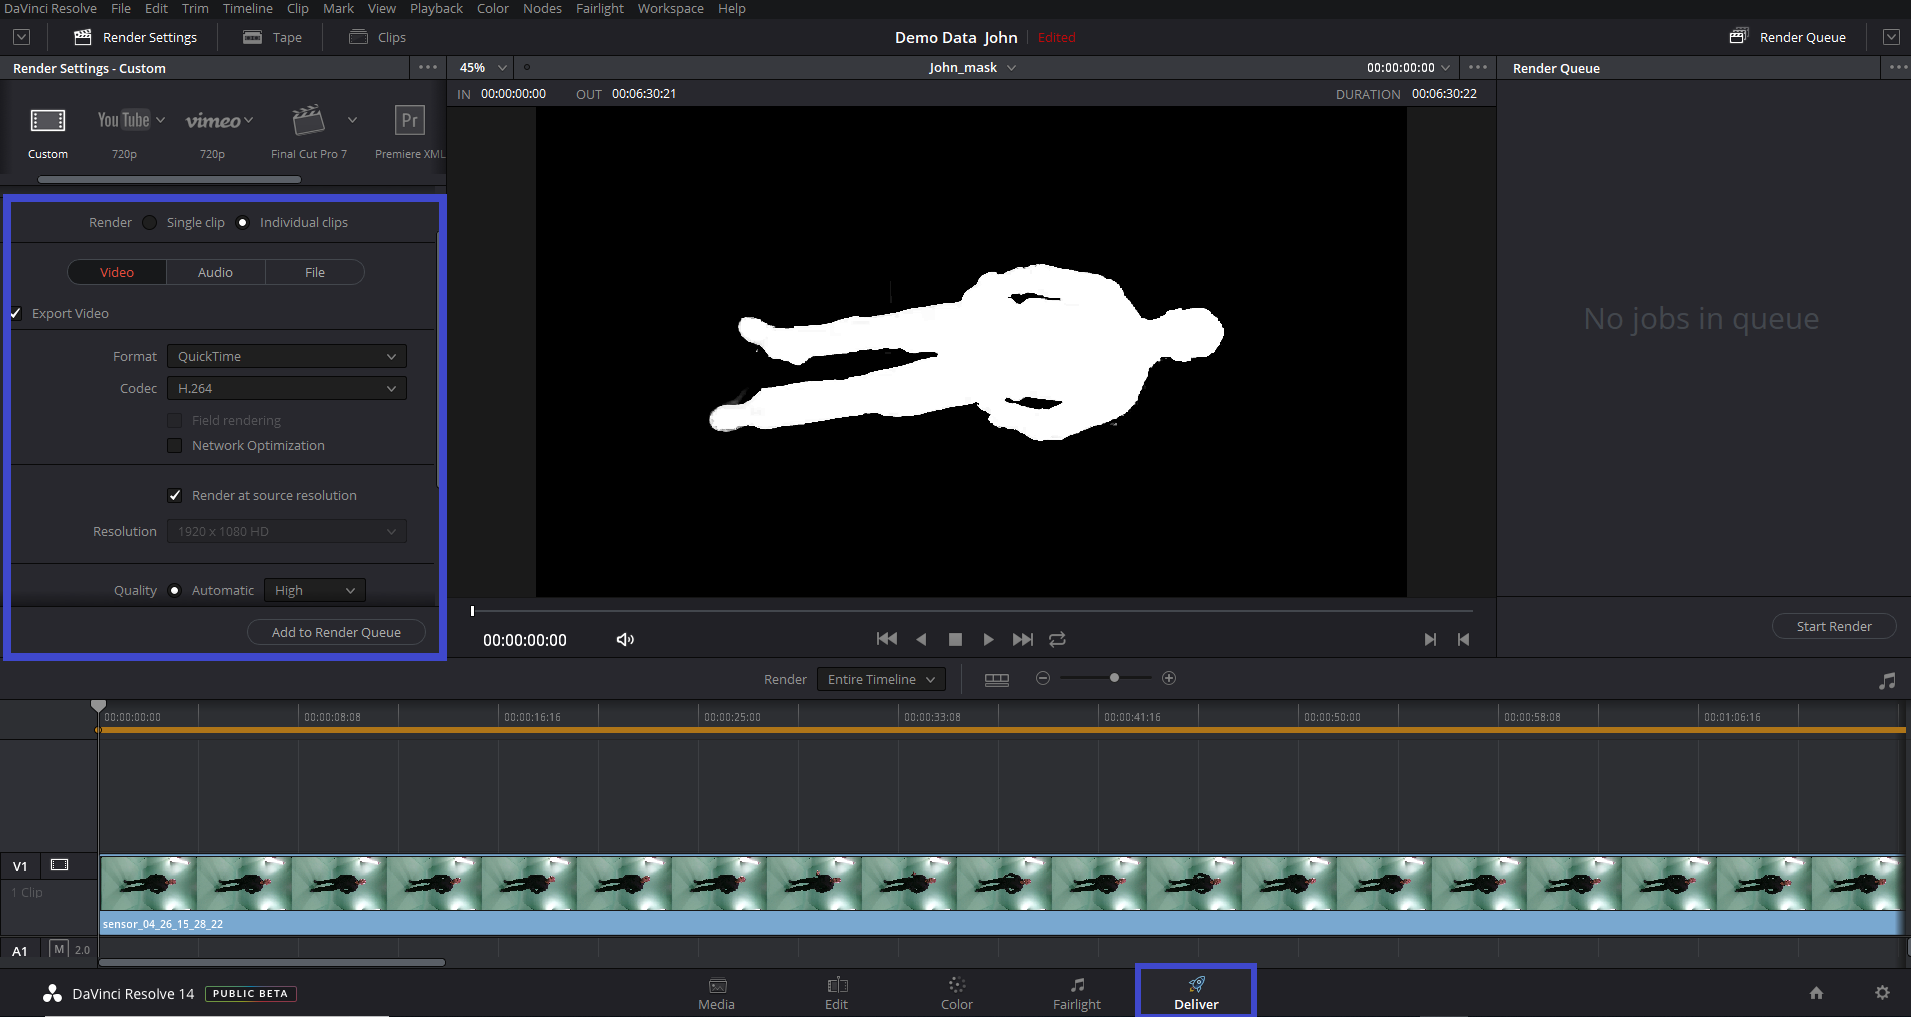Choose the Vimeo 720p preset

[212, 121]
